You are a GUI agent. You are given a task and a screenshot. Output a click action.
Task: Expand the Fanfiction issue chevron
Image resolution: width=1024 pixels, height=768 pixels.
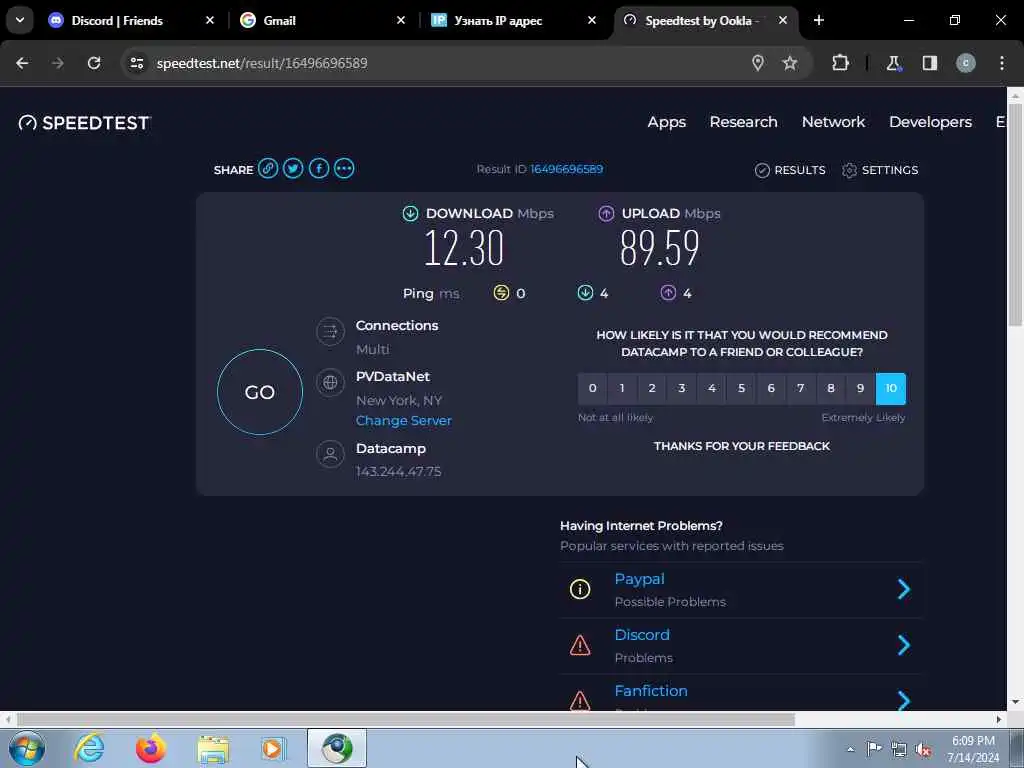pos(904,700)
